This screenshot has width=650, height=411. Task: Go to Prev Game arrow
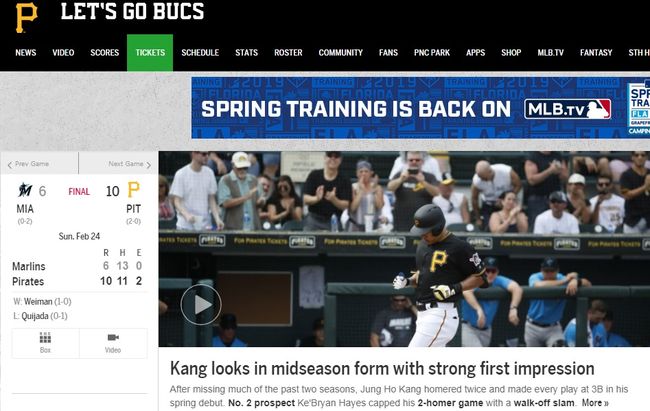[10, 165]
